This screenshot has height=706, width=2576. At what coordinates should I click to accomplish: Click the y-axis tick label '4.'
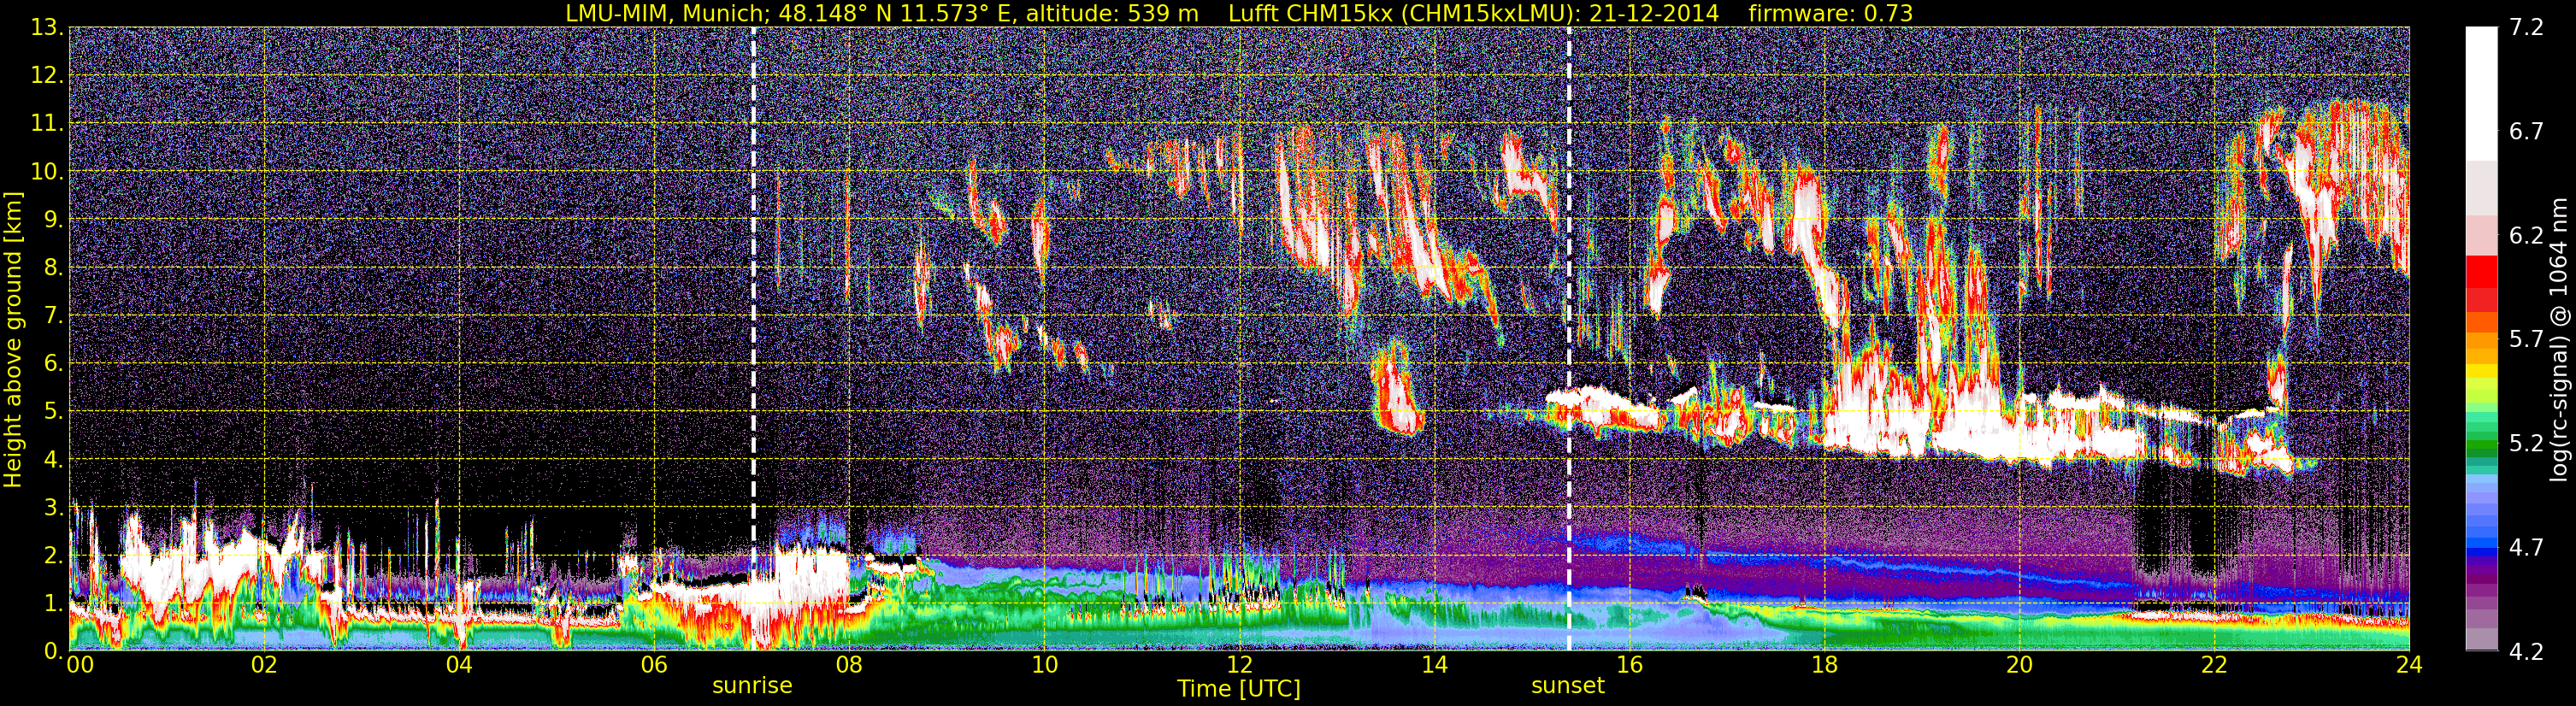[x=52, y=460]
